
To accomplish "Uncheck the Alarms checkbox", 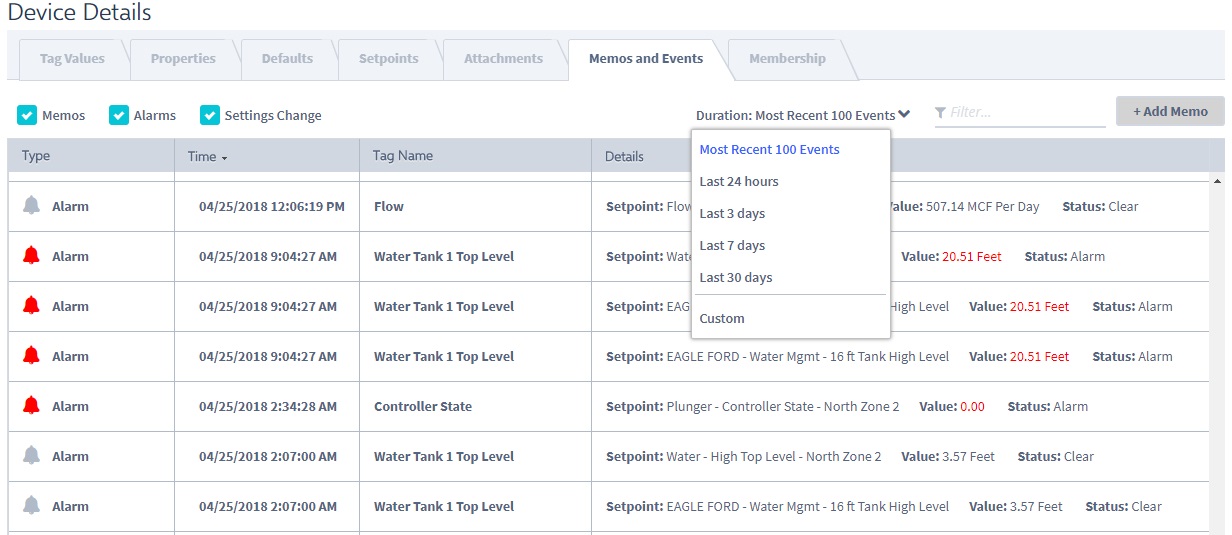I will click(119, 115).
